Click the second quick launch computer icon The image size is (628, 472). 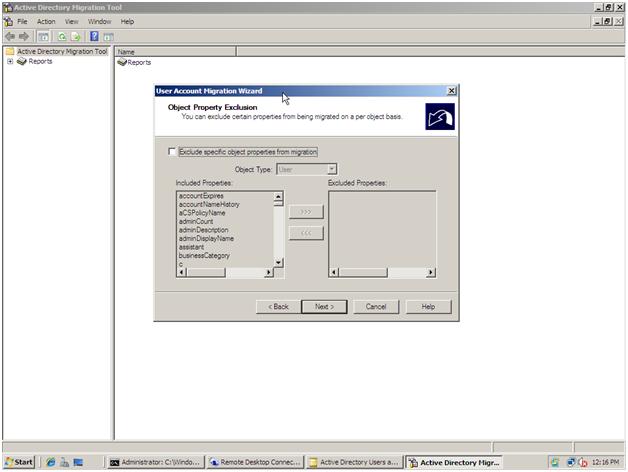(x=64, y=462)
